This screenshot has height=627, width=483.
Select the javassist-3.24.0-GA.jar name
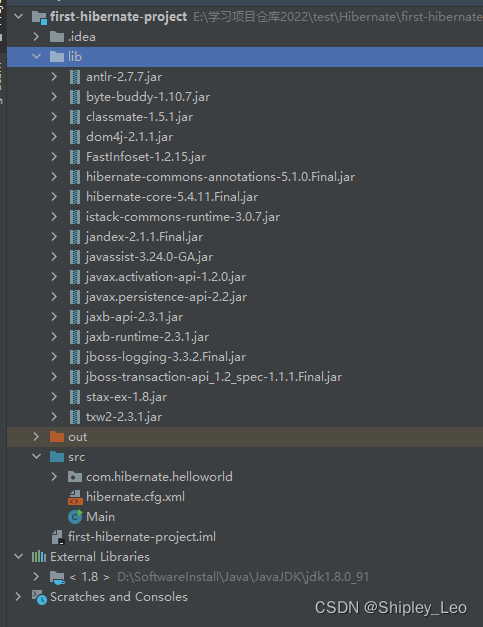149,257
